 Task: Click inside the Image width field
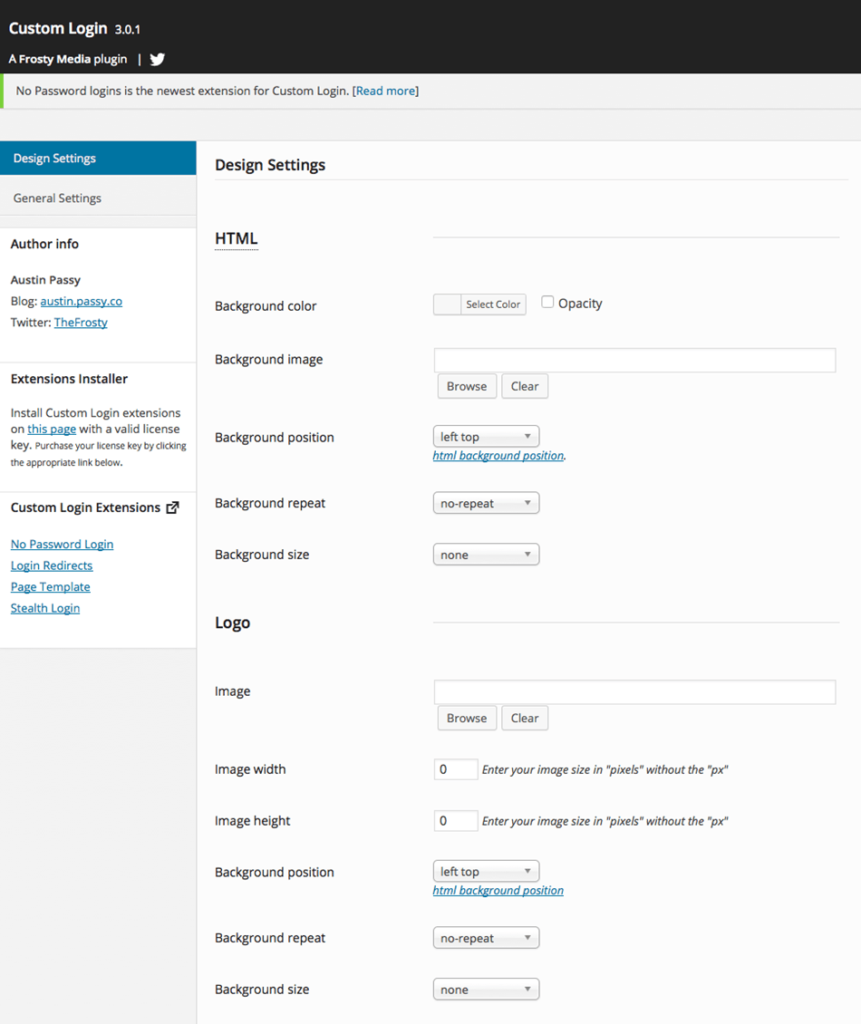click(455, 769)
